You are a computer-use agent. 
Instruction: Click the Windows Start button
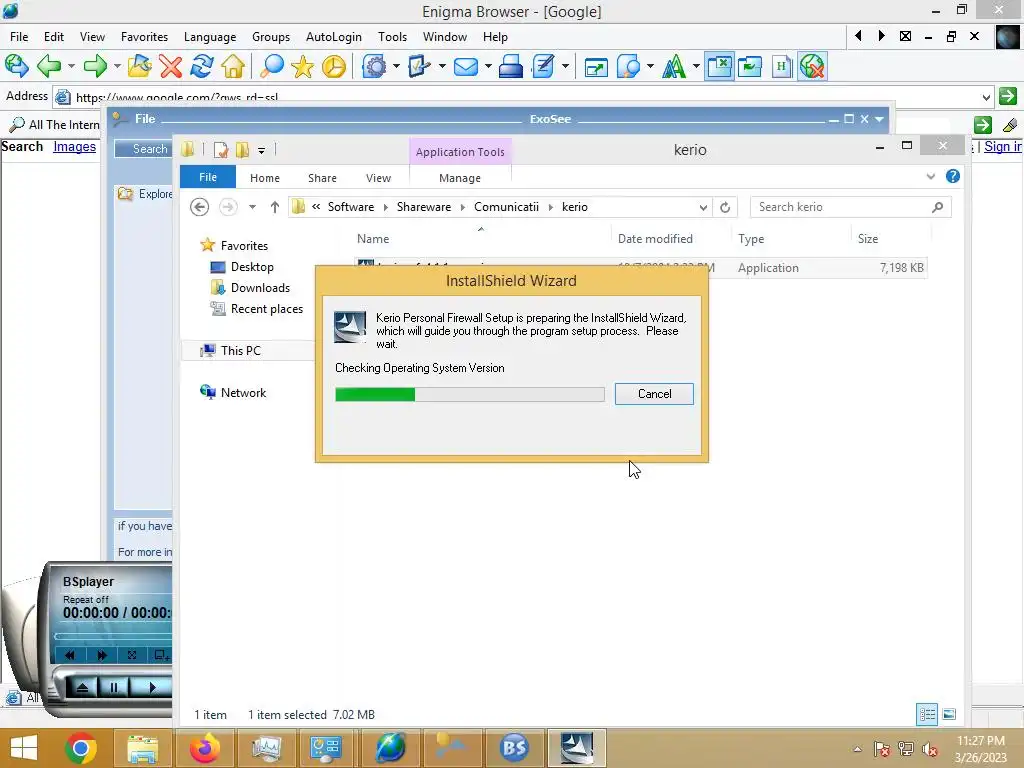[x=24, y=748]
